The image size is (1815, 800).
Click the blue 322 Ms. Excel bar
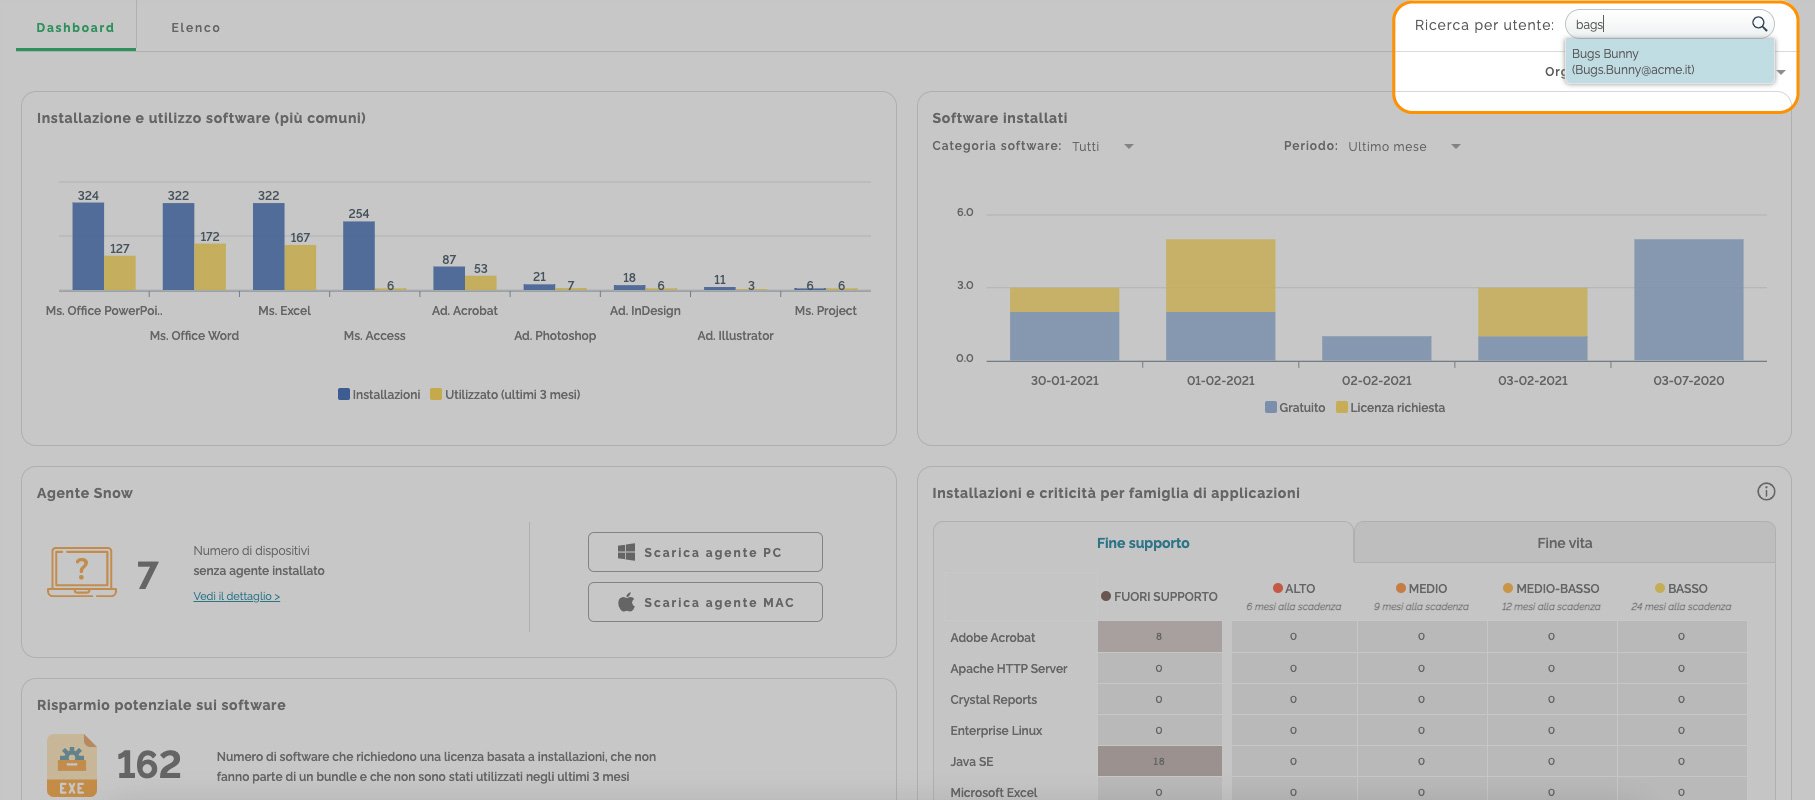point(269,246)
